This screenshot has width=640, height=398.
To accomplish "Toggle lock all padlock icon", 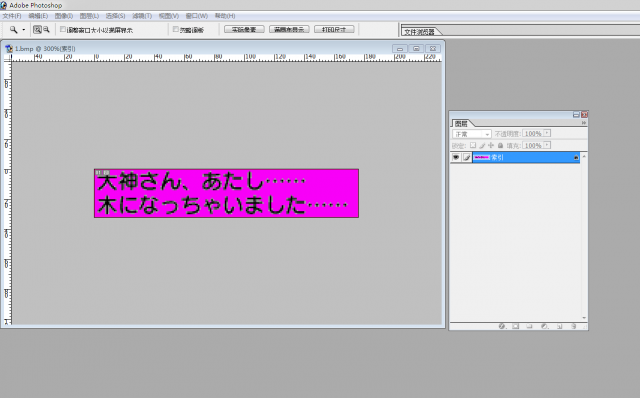I will [x=500, y=145].
